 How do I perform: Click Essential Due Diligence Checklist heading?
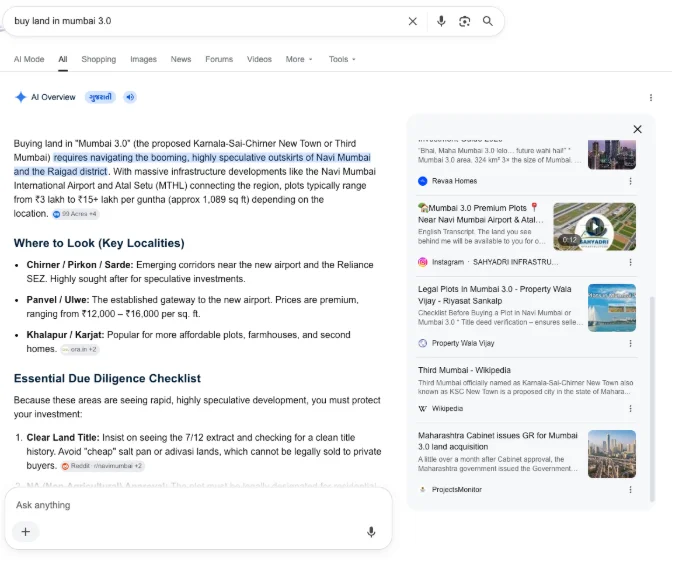coord(107,378)
